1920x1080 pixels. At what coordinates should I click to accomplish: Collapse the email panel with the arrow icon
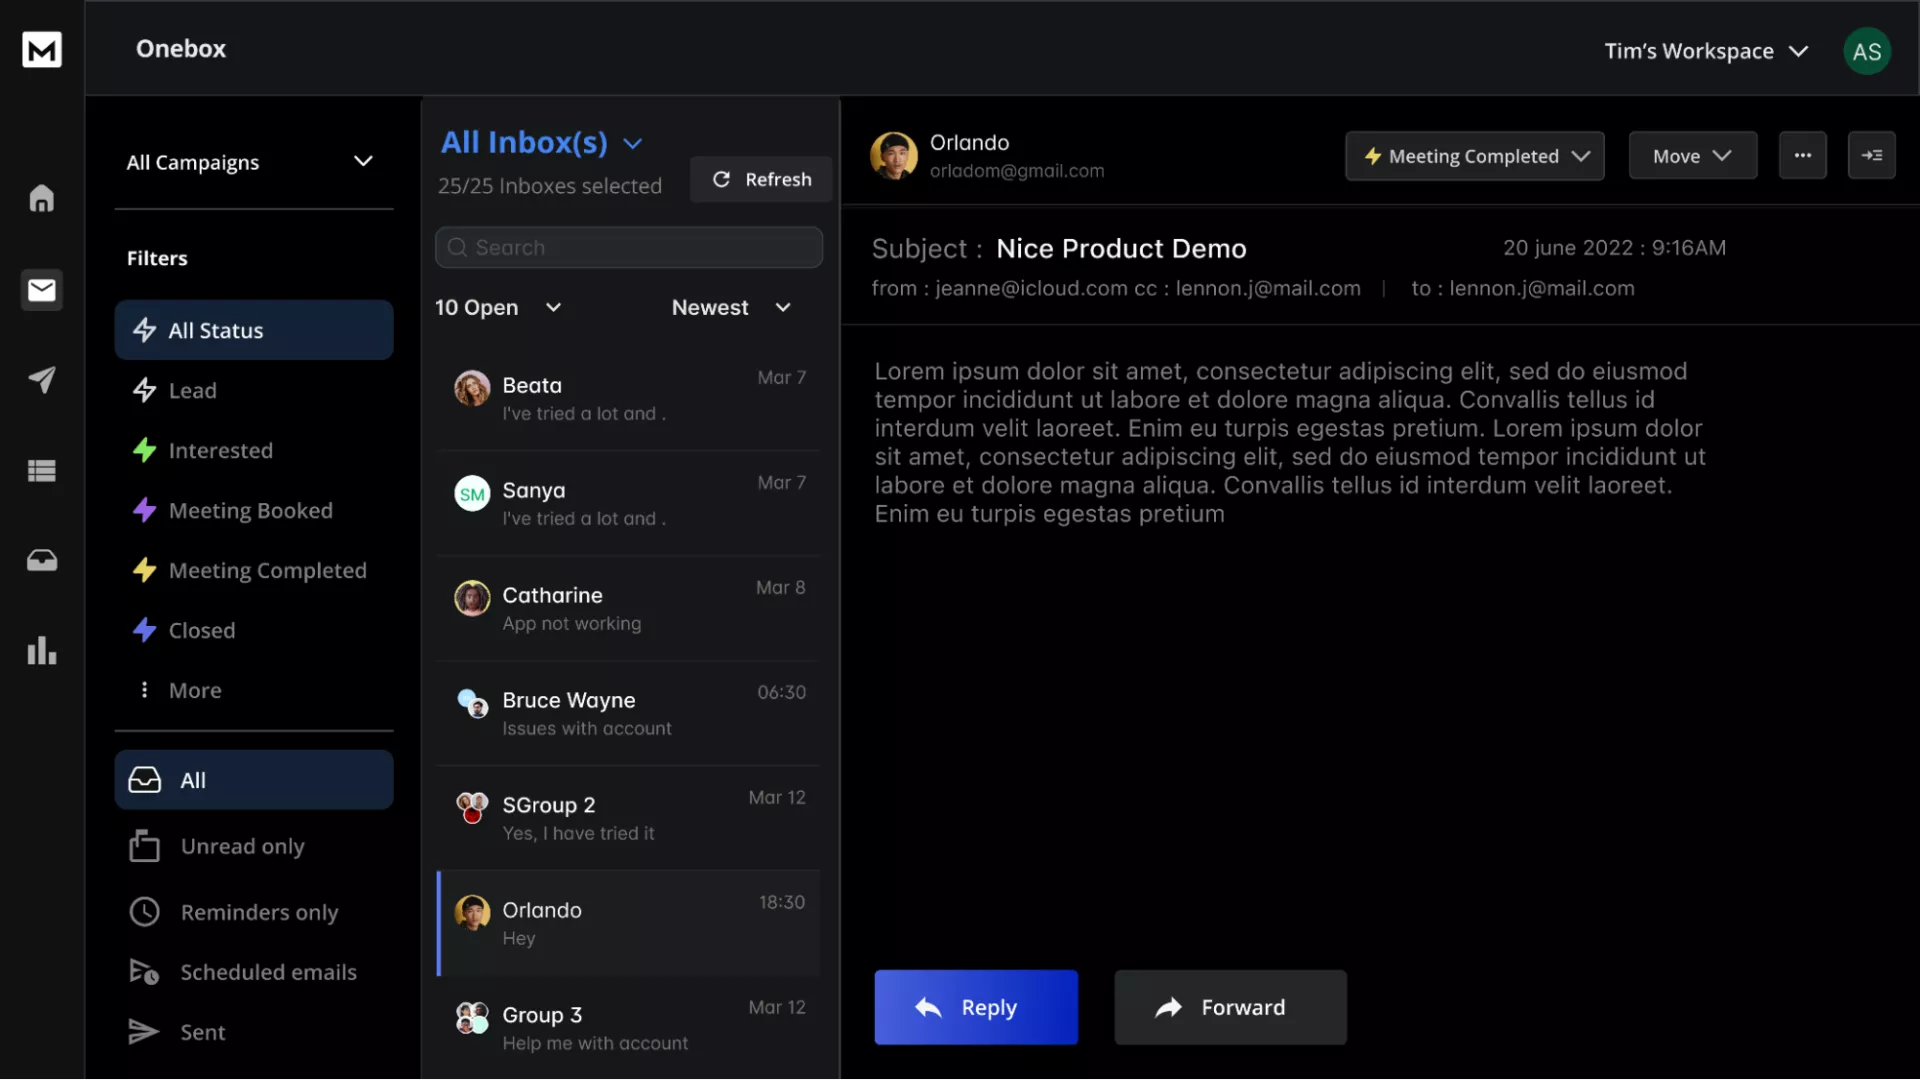pyautogui.click(x=1871, y=155)
